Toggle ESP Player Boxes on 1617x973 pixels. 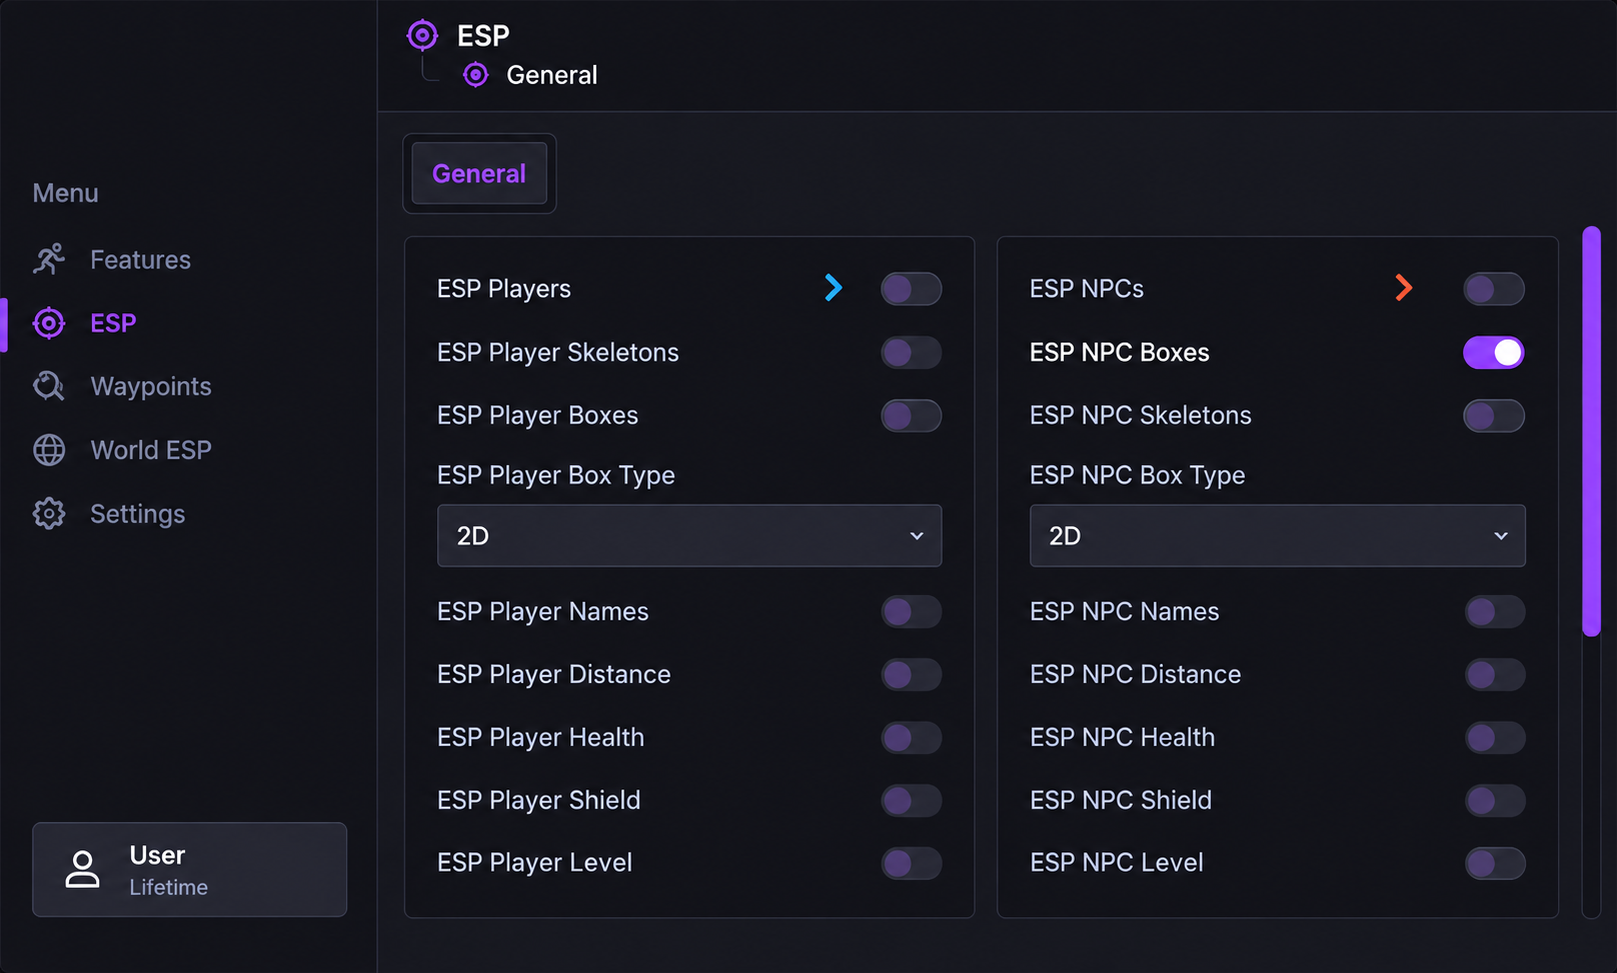tap(911, 415)
